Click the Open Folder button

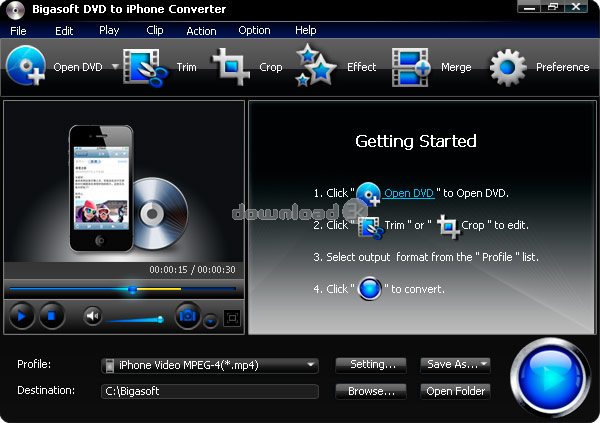pyautogui.click(x=455, y=391)
